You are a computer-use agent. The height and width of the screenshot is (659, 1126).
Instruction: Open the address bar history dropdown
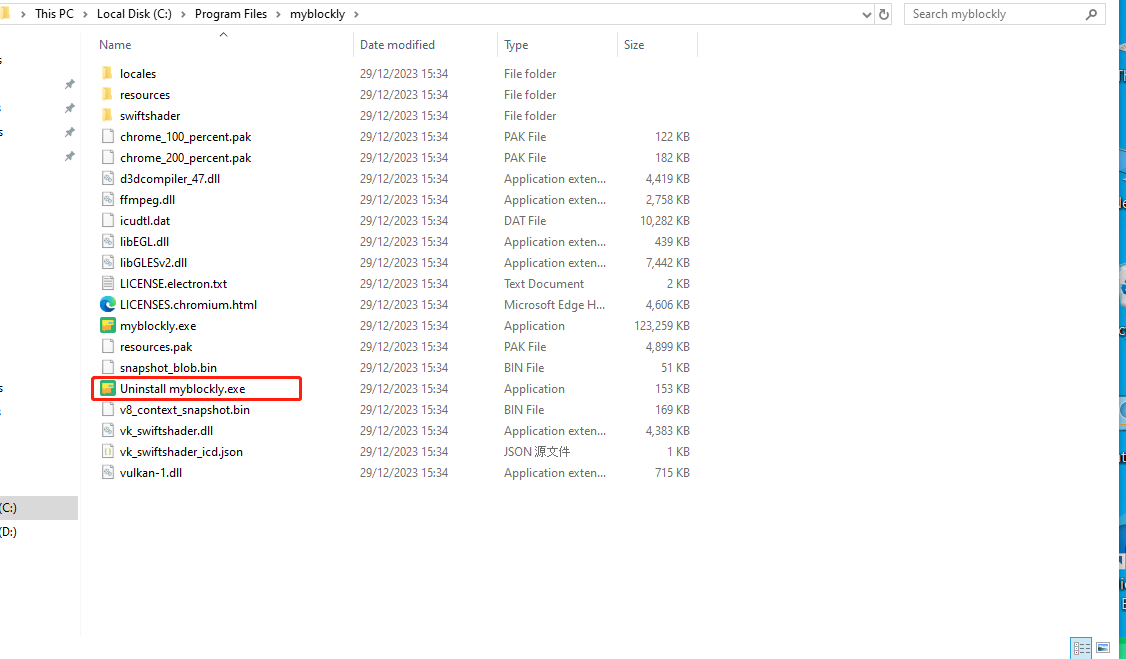tap(867, 14)
